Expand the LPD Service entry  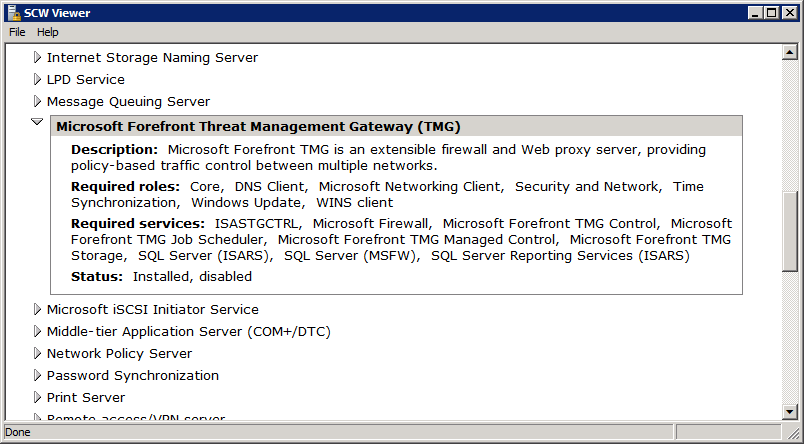(37, 79)
